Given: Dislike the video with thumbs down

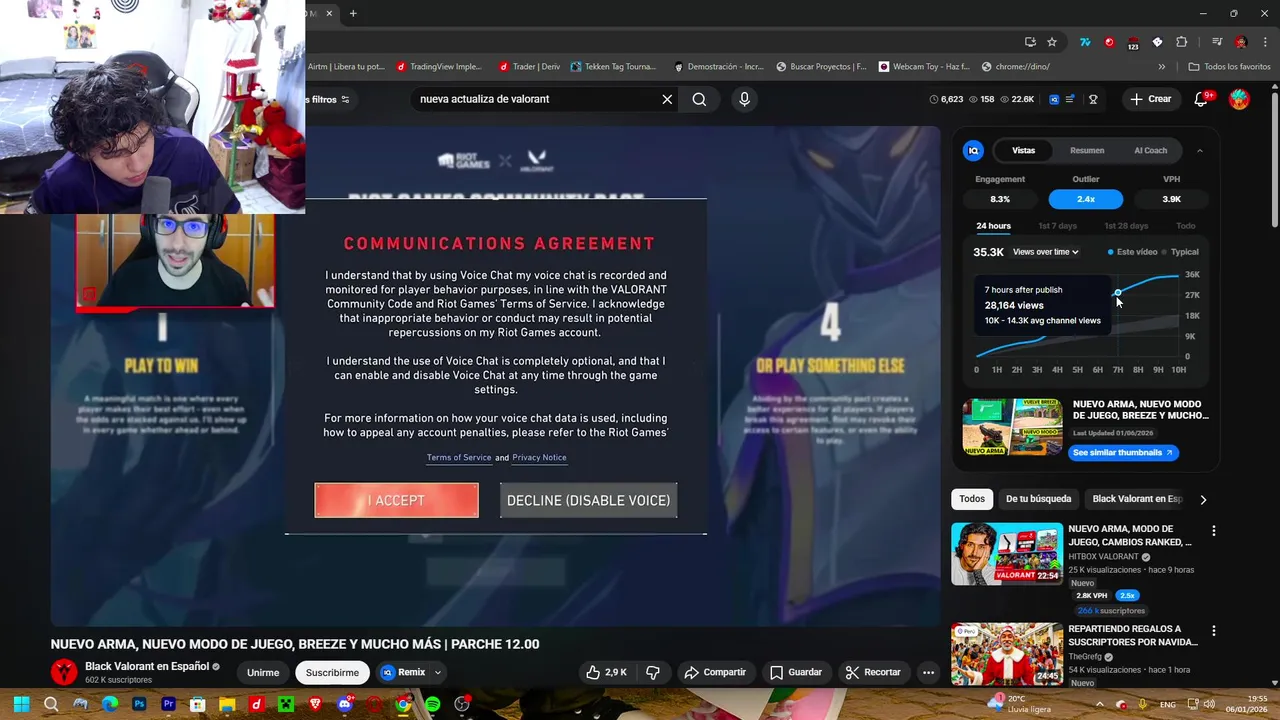Looking at the screenshot, I should 652,672.
